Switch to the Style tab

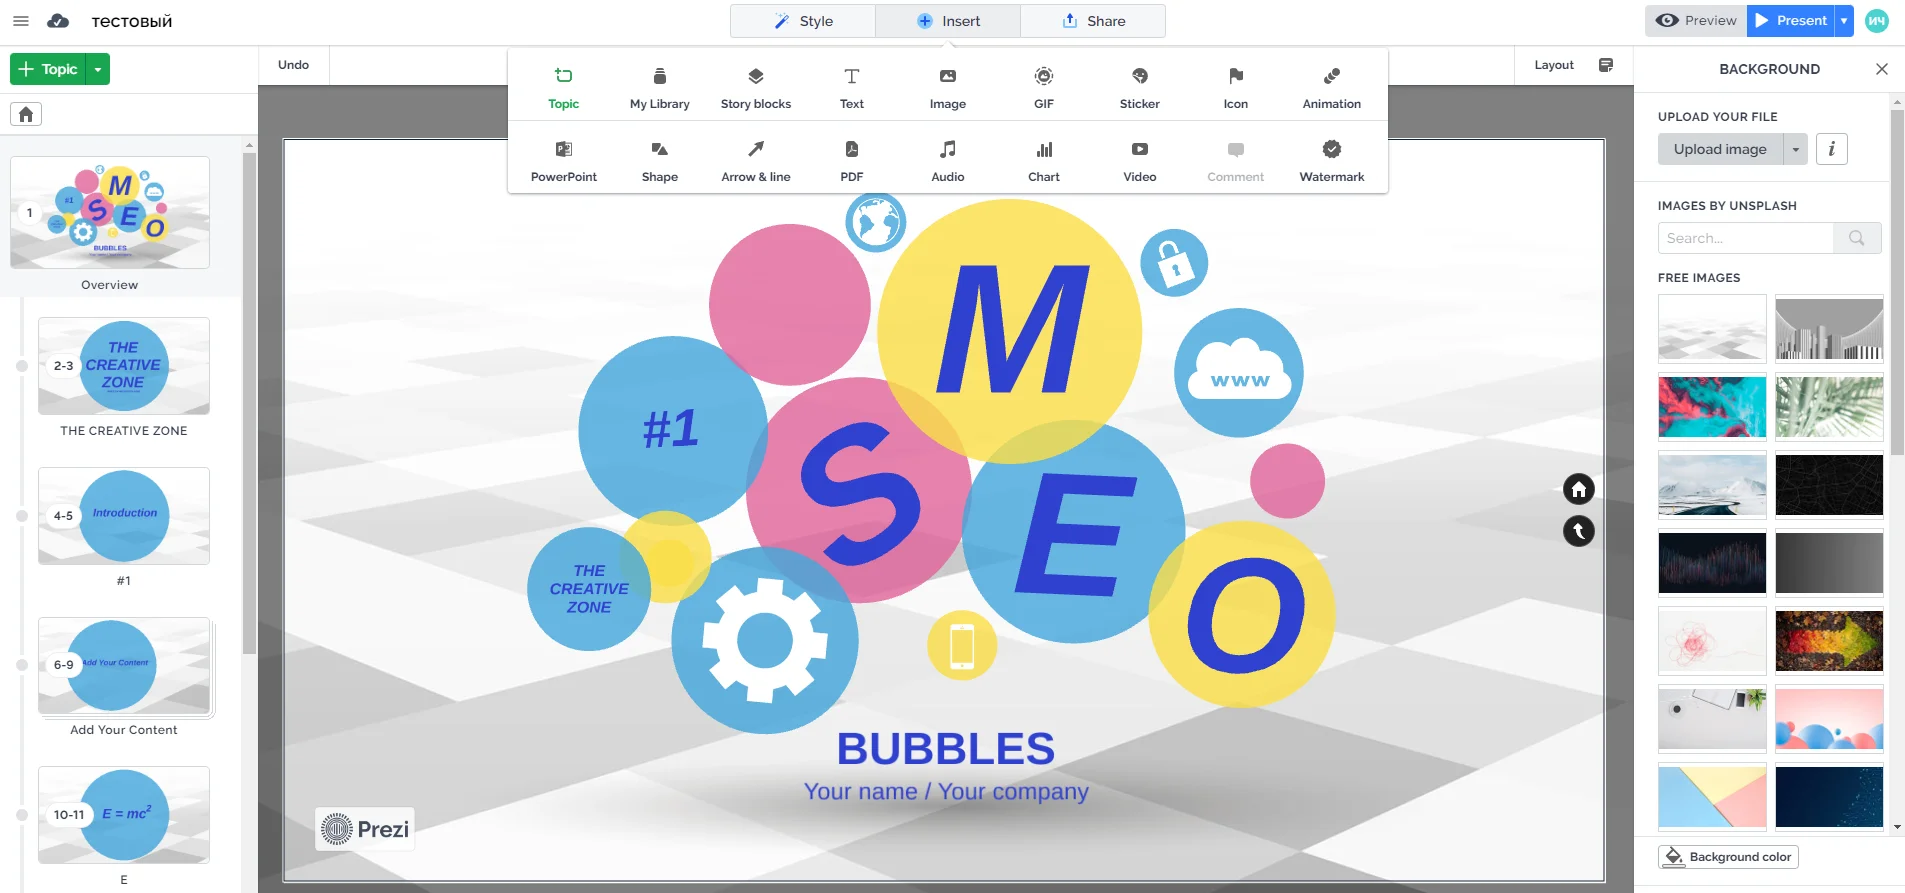[x=803, y=21]
